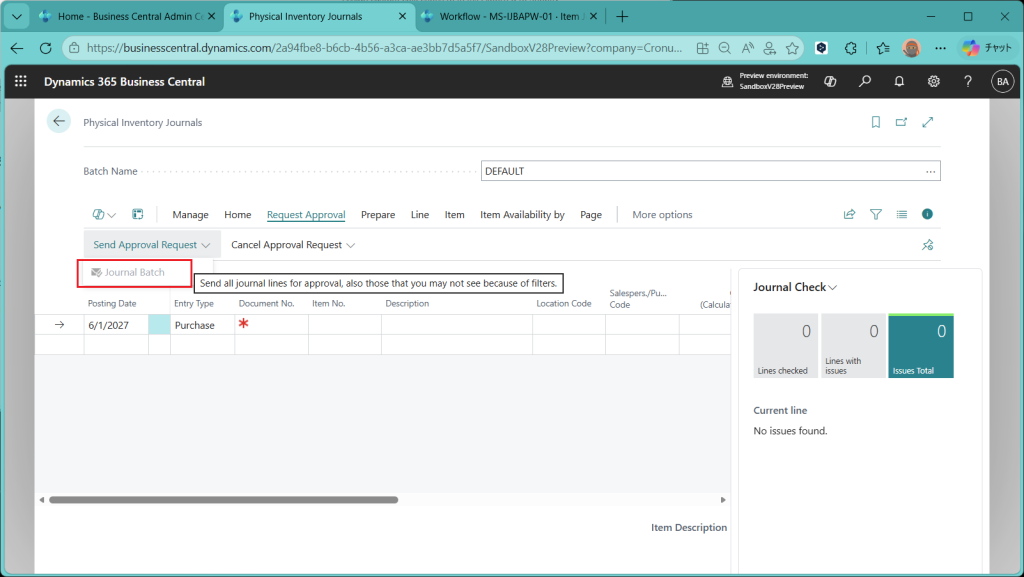This screenshot has height=577, width=1024.
Task: Open the settings gear in the header
Action: coord(933,81)
